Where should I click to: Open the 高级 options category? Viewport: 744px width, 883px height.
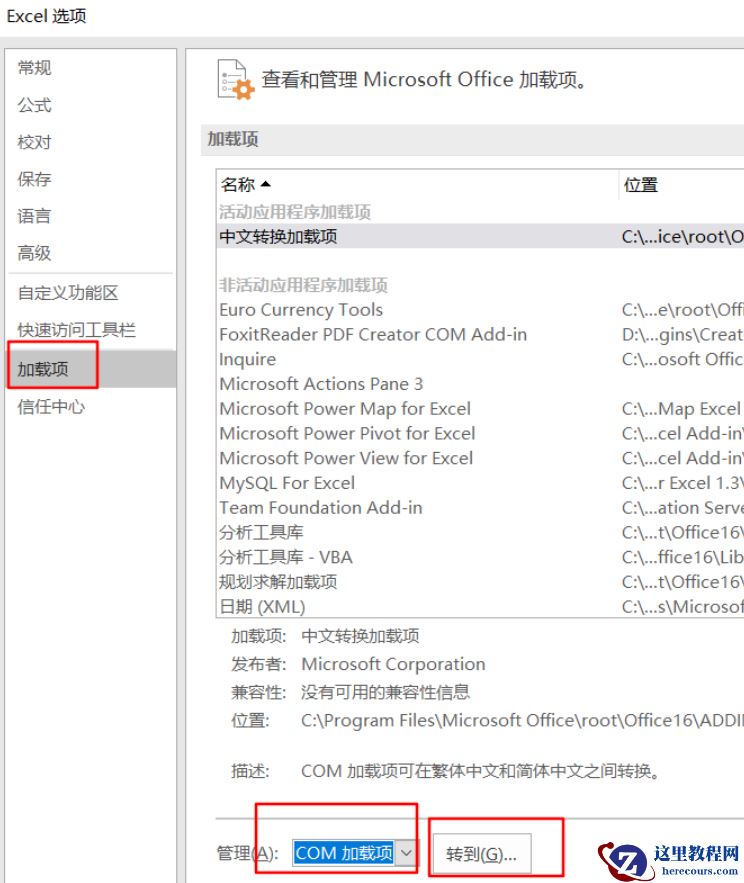pos(34,253)
